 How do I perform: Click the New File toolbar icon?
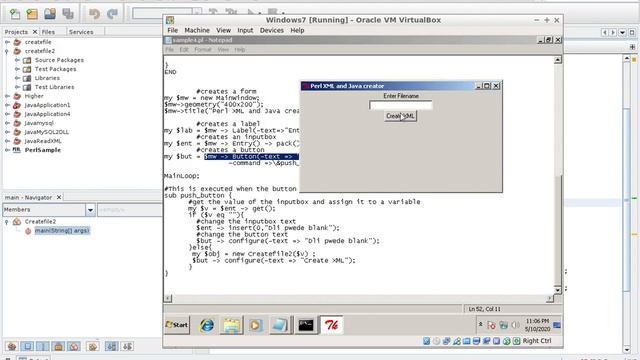pos(15,14)
